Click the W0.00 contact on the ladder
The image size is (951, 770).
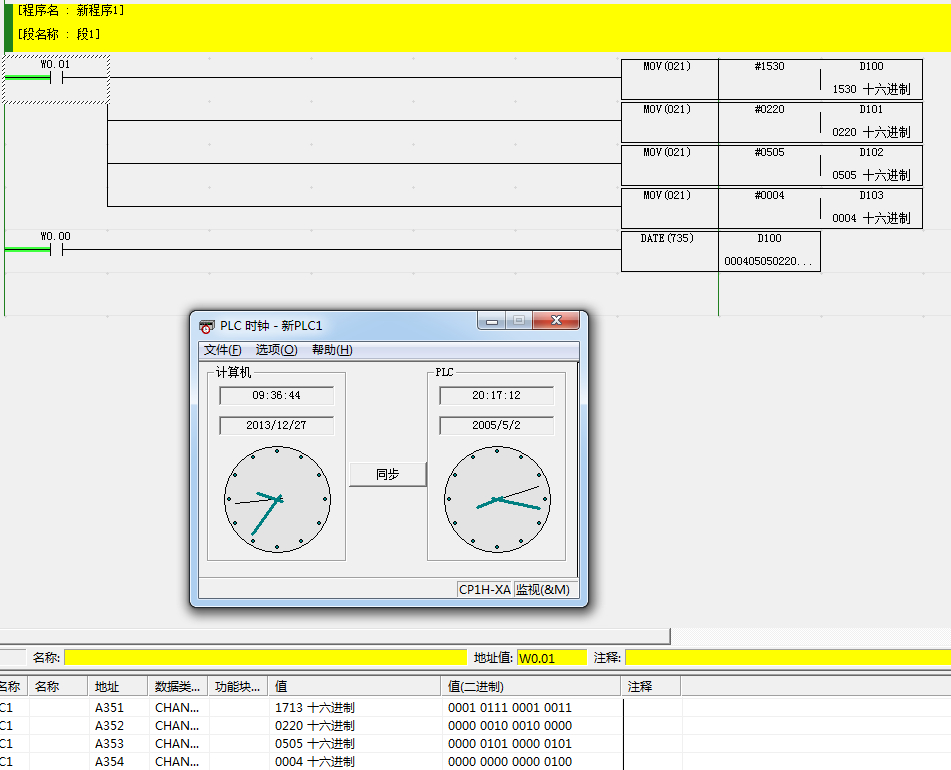pyautogui.click(x=56, y=250)
